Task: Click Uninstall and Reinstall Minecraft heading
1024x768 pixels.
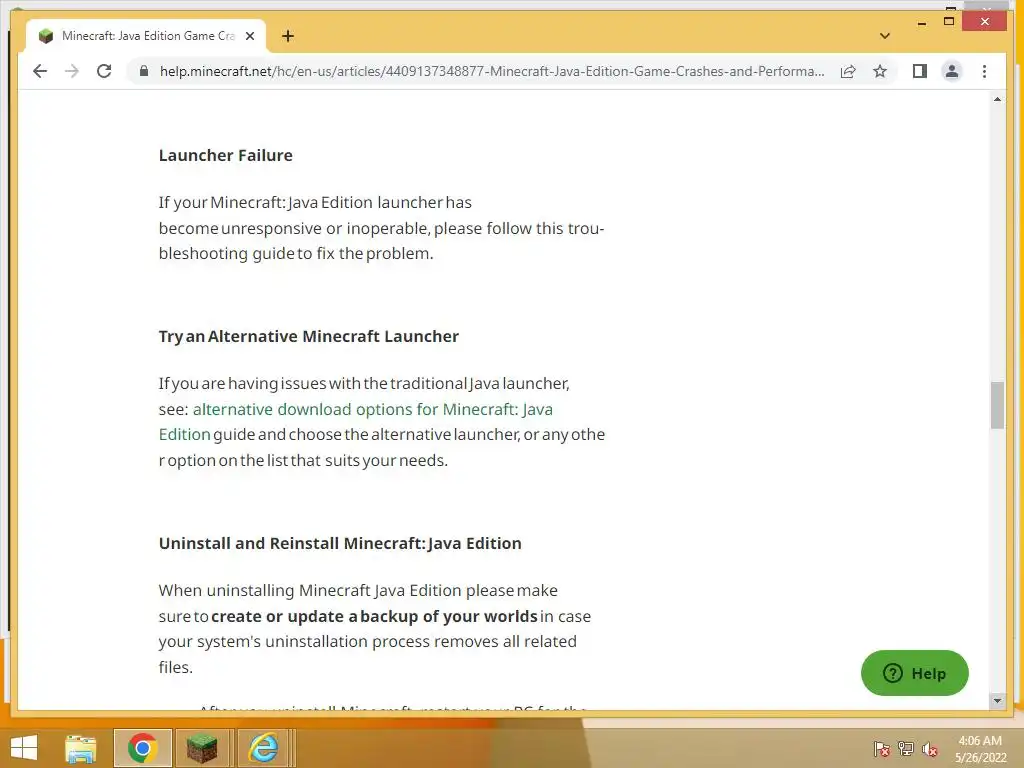Action: [340, 543]
